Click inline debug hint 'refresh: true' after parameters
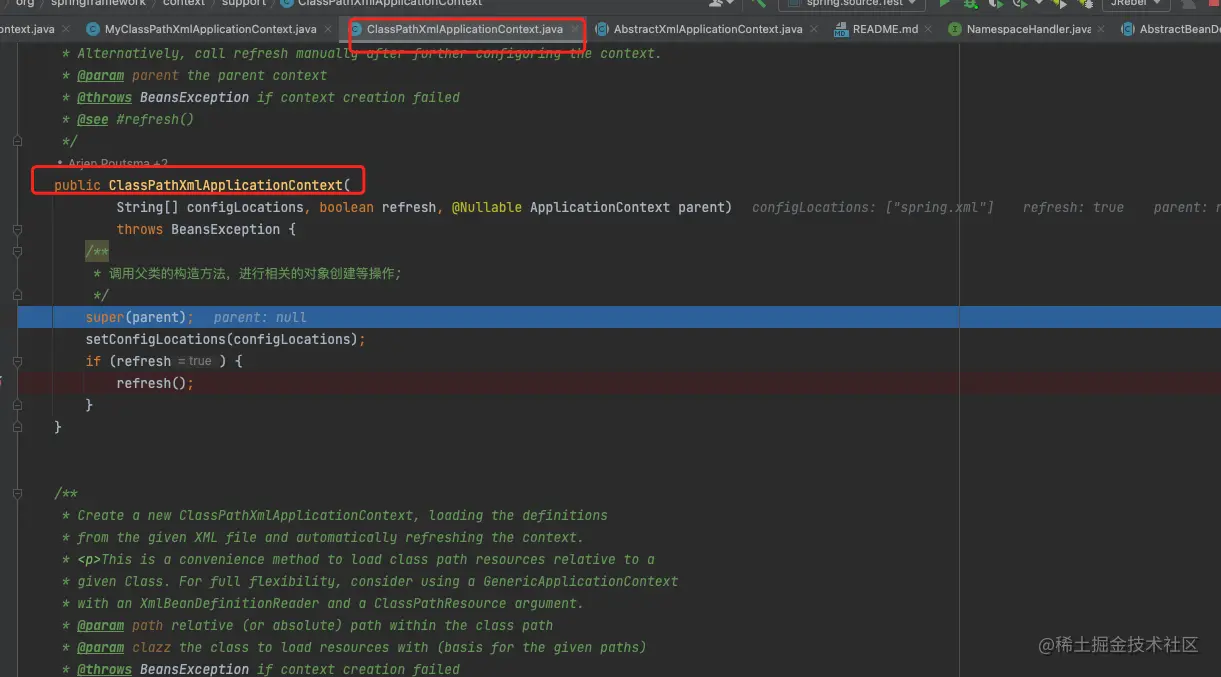Viewport: 1221px width, 677px height. coord(1073,207)
